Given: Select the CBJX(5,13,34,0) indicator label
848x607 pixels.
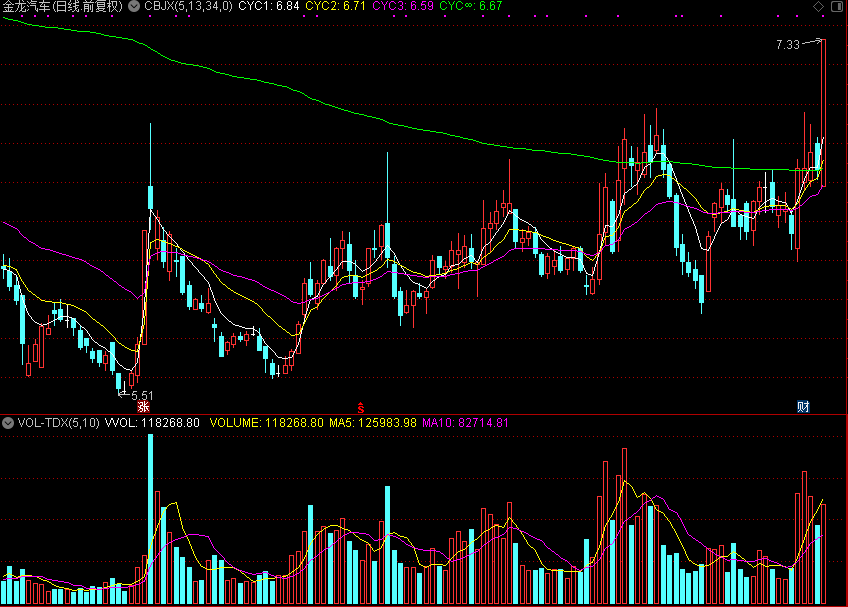Looking at the screenshot, I should [x=188, y=6].
